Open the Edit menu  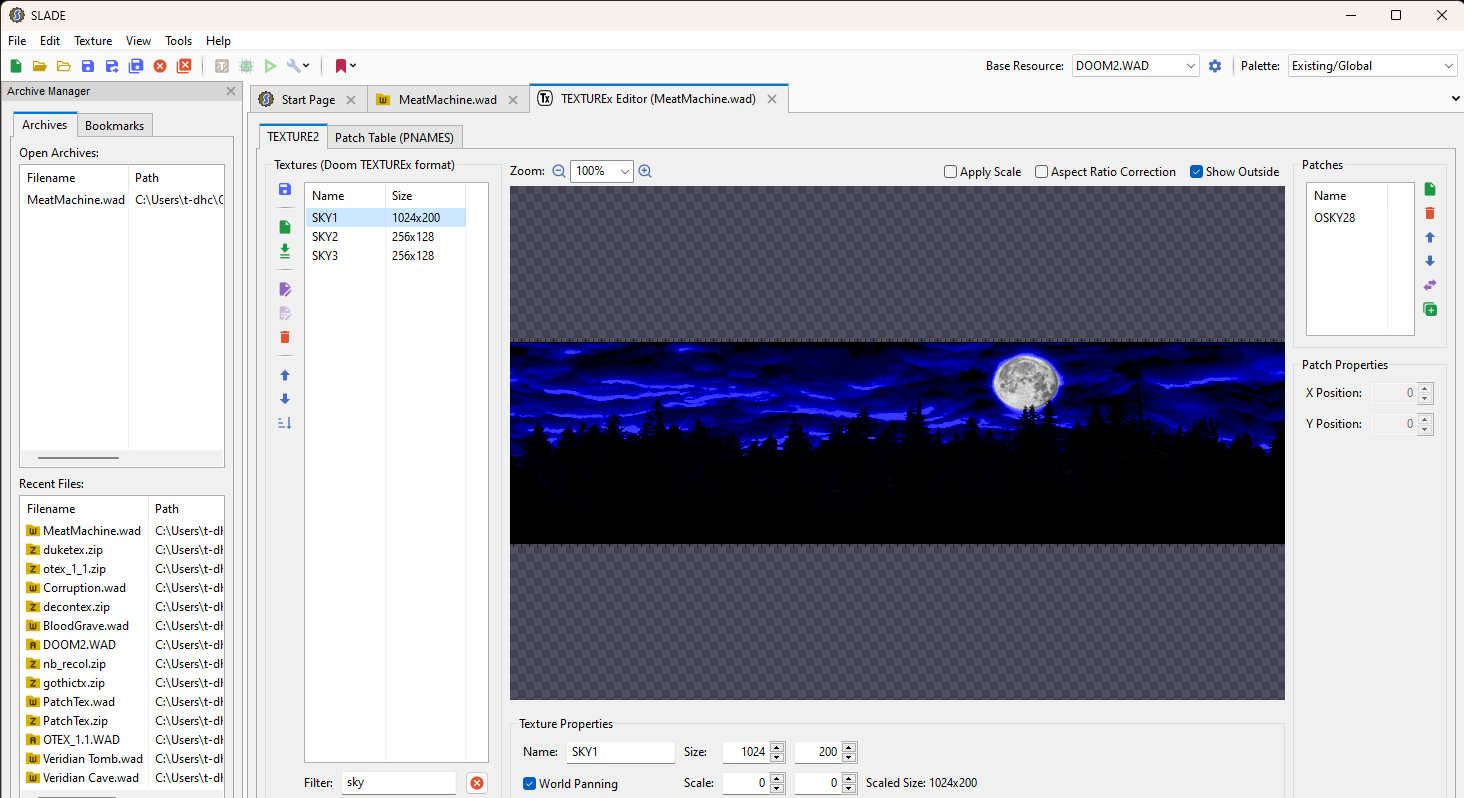(50, 41)
